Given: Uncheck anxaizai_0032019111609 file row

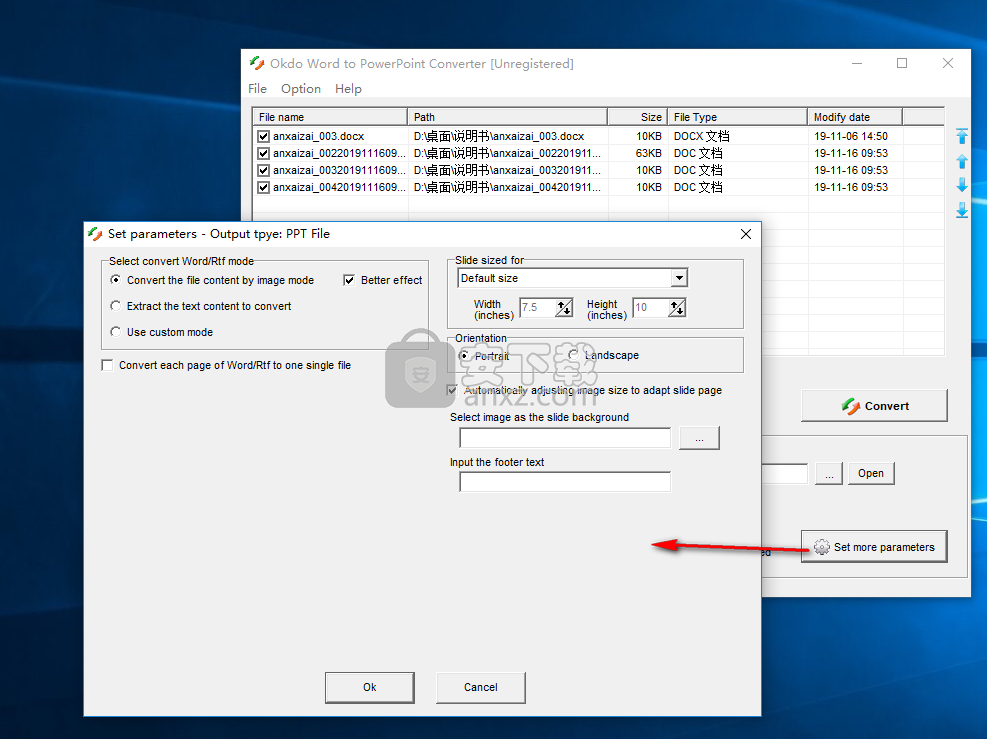Looking at the screenshot, I should [x=263, y=170].
